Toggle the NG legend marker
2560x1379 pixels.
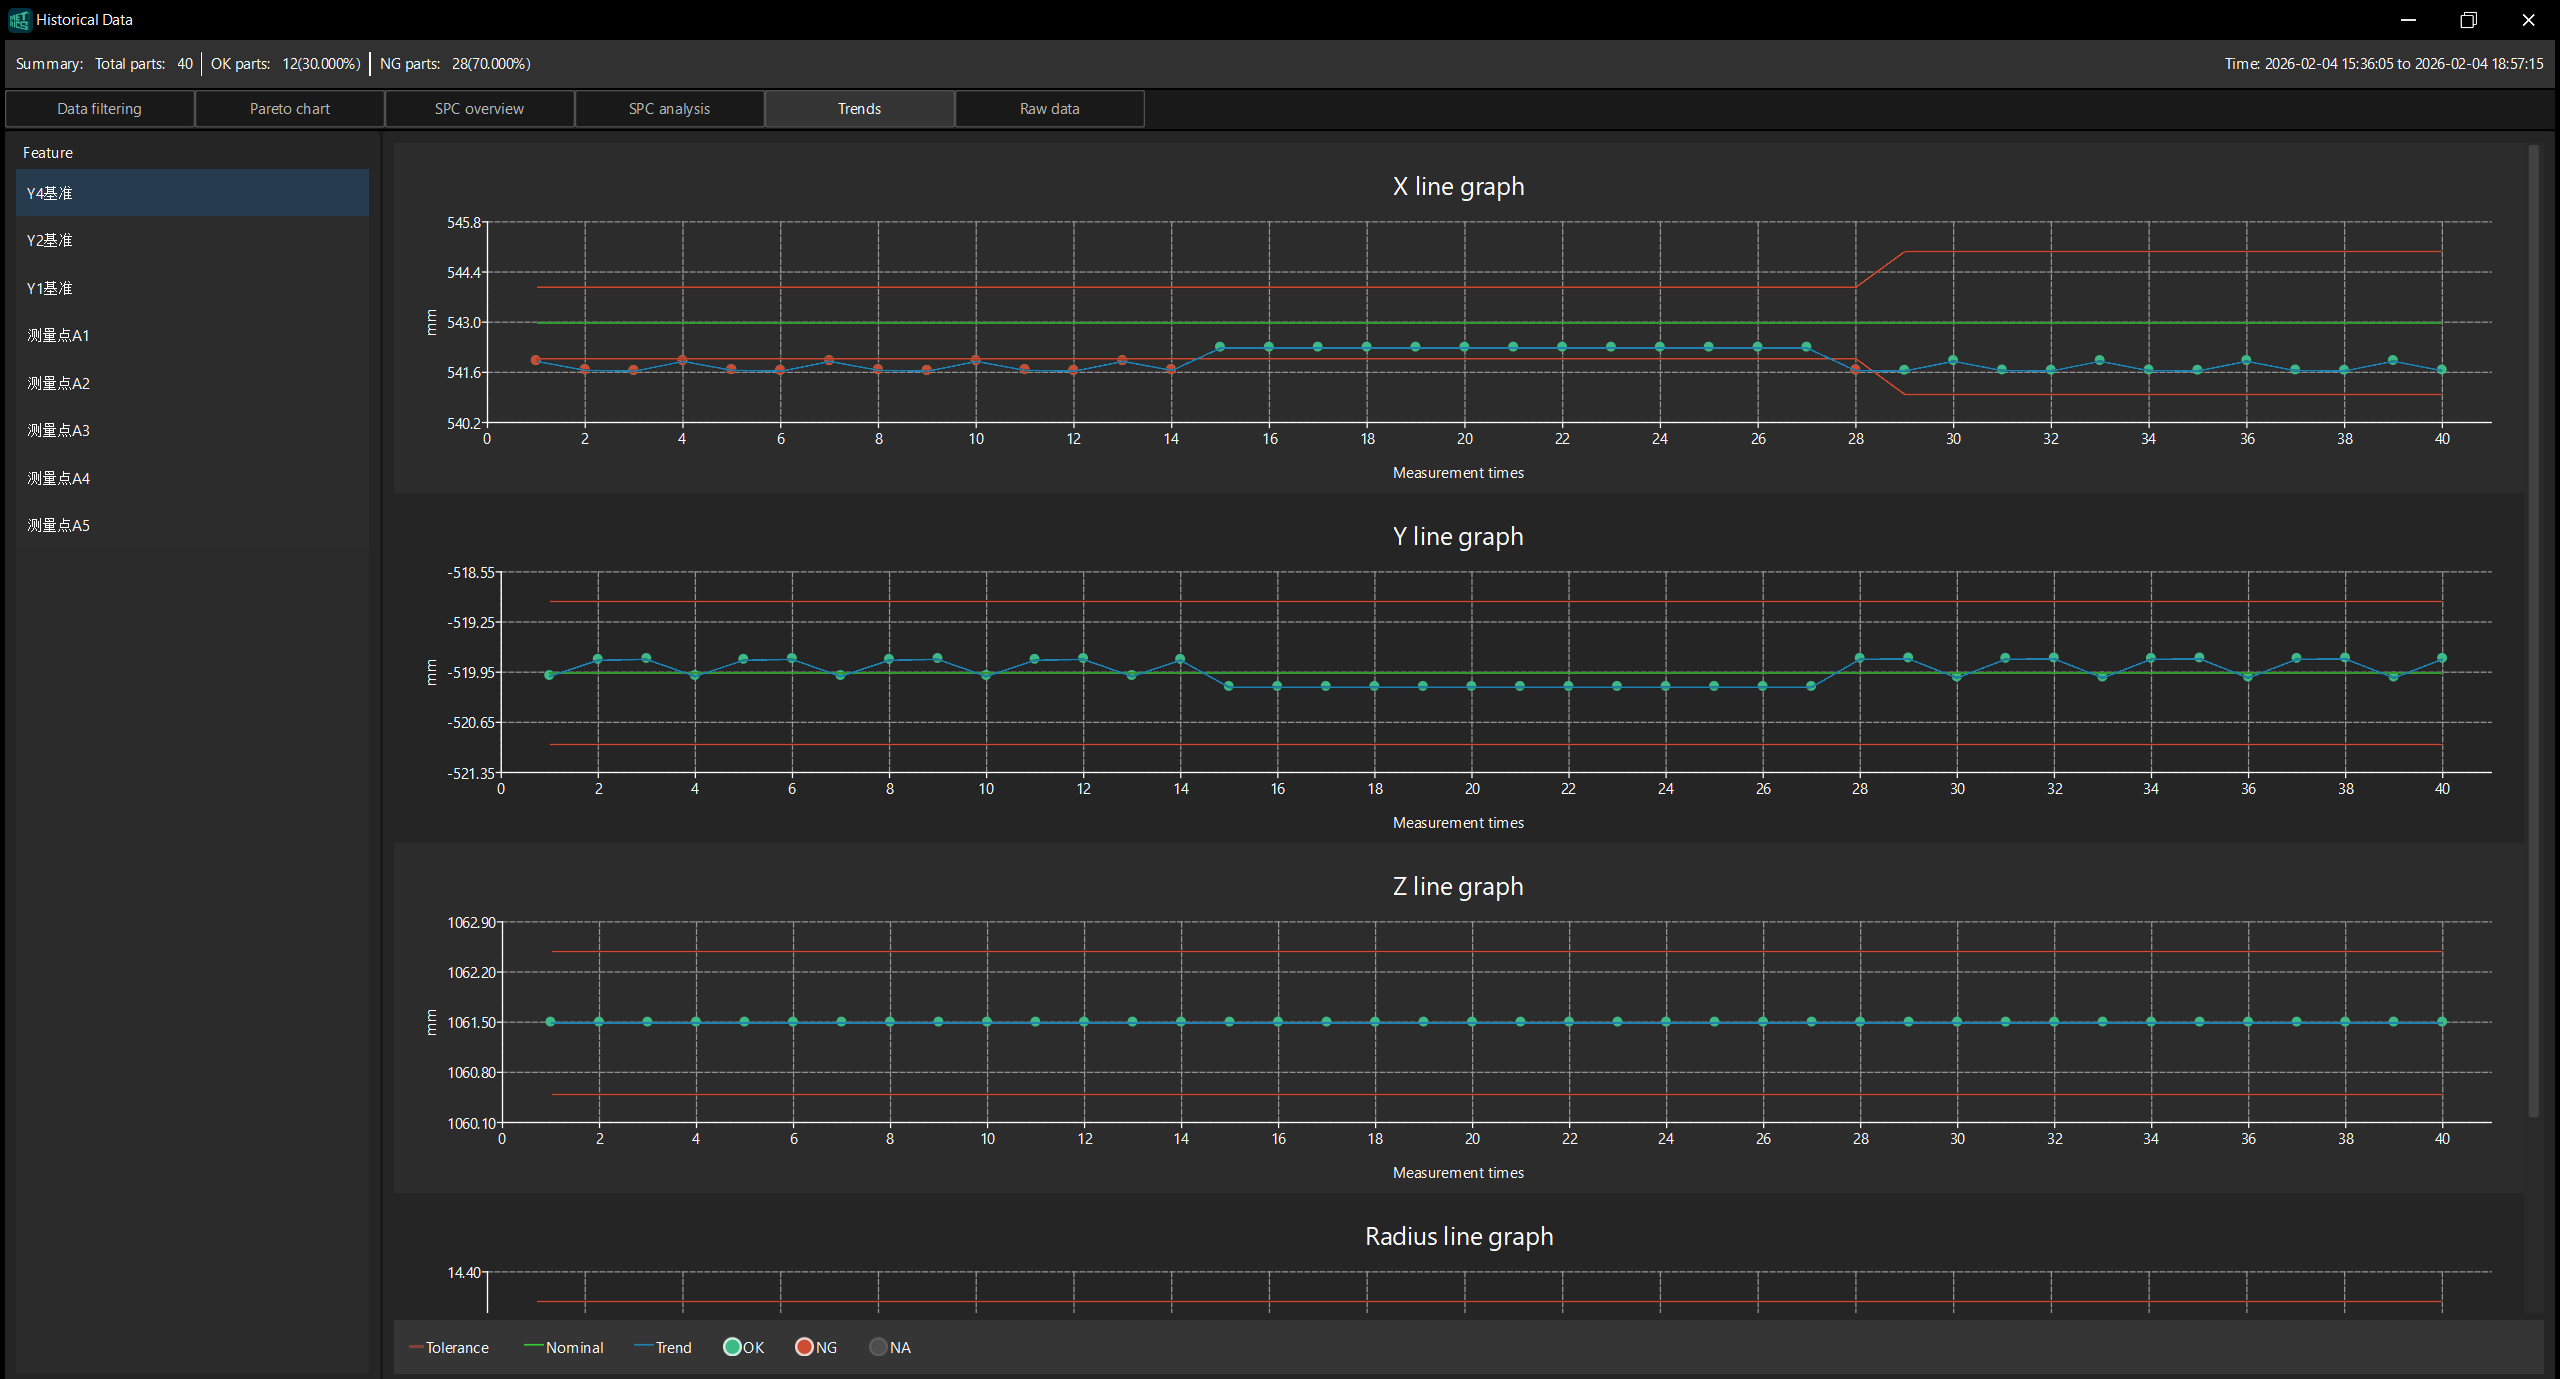click(804, 1347)
